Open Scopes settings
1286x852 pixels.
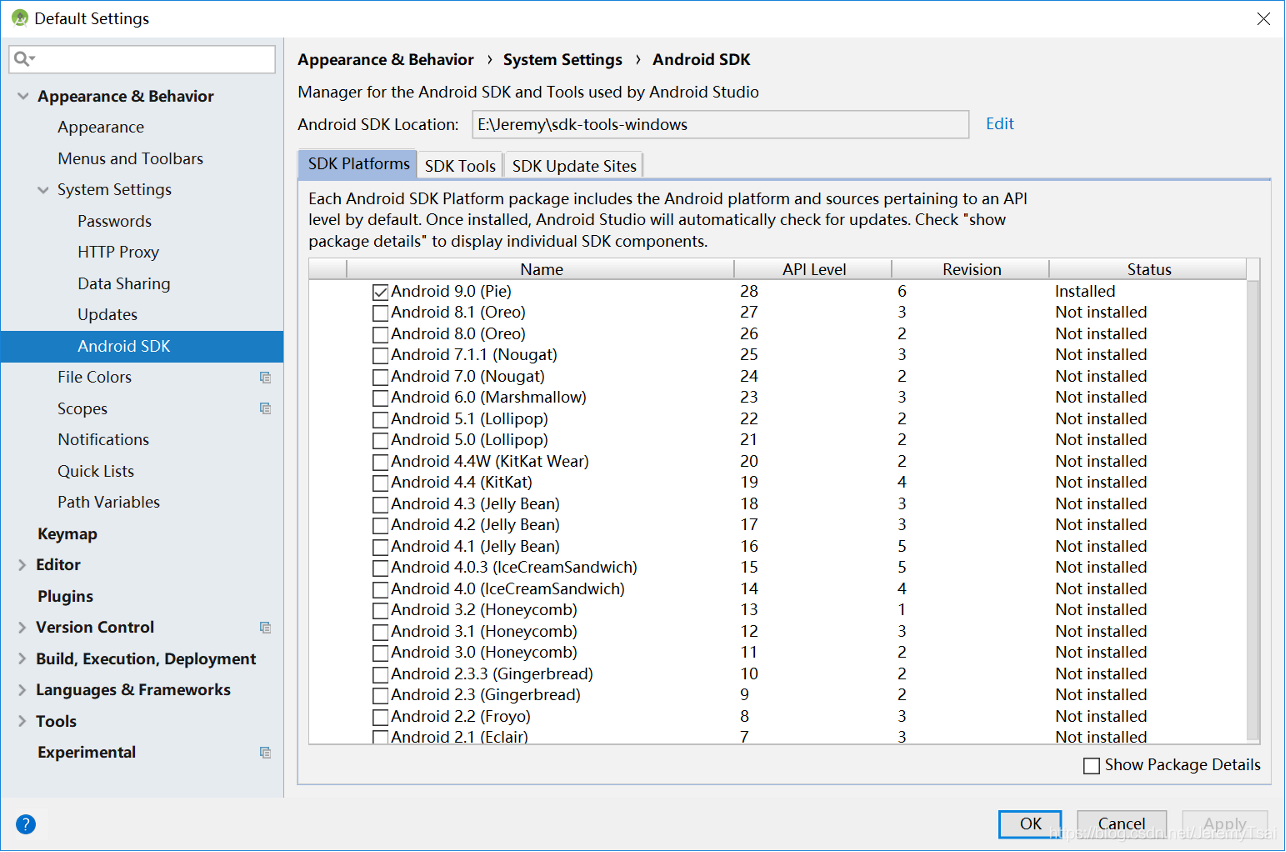click(82, 408)
